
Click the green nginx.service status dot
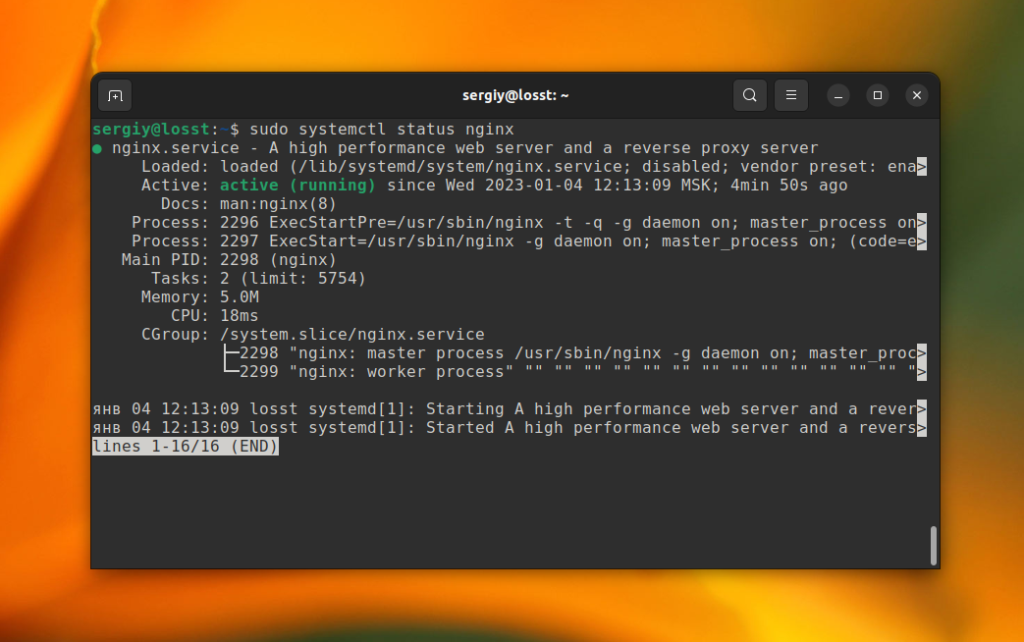click(98, 147)
